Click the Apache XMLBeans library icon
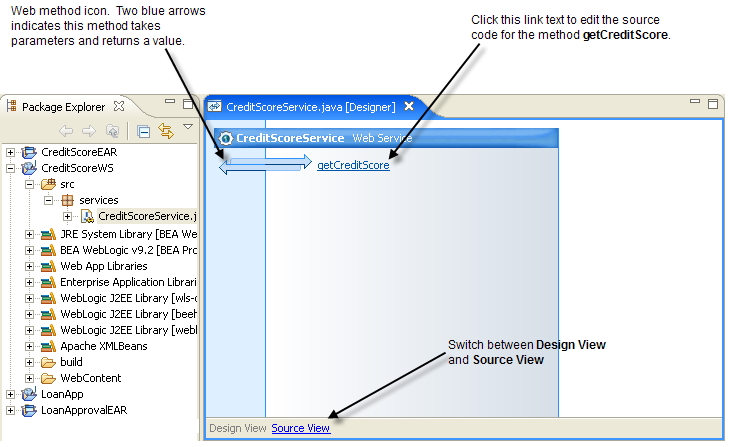 [48, 346]
